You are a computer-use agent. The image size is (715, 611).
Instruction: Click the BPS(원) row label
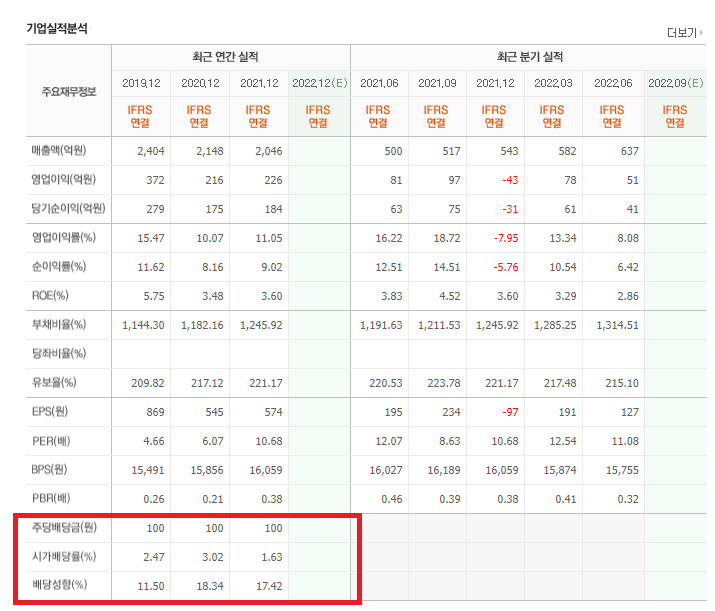[x=49, y=469]
